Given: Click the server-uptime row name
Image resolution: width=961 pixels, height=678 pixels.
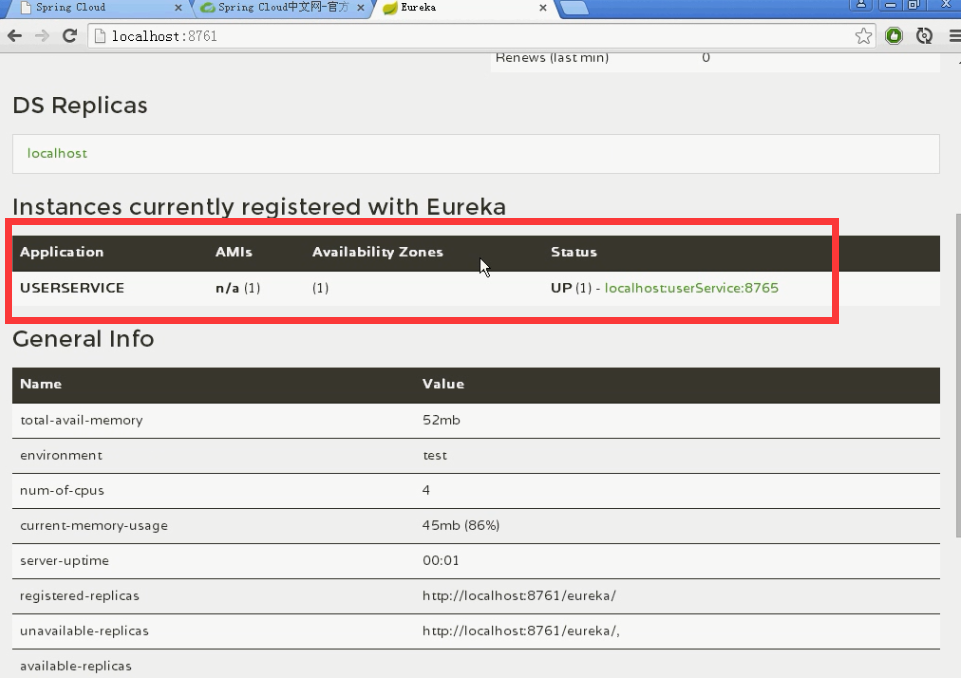Looking at the screenshot, I should pyautogui.click(x=64, y=560).
